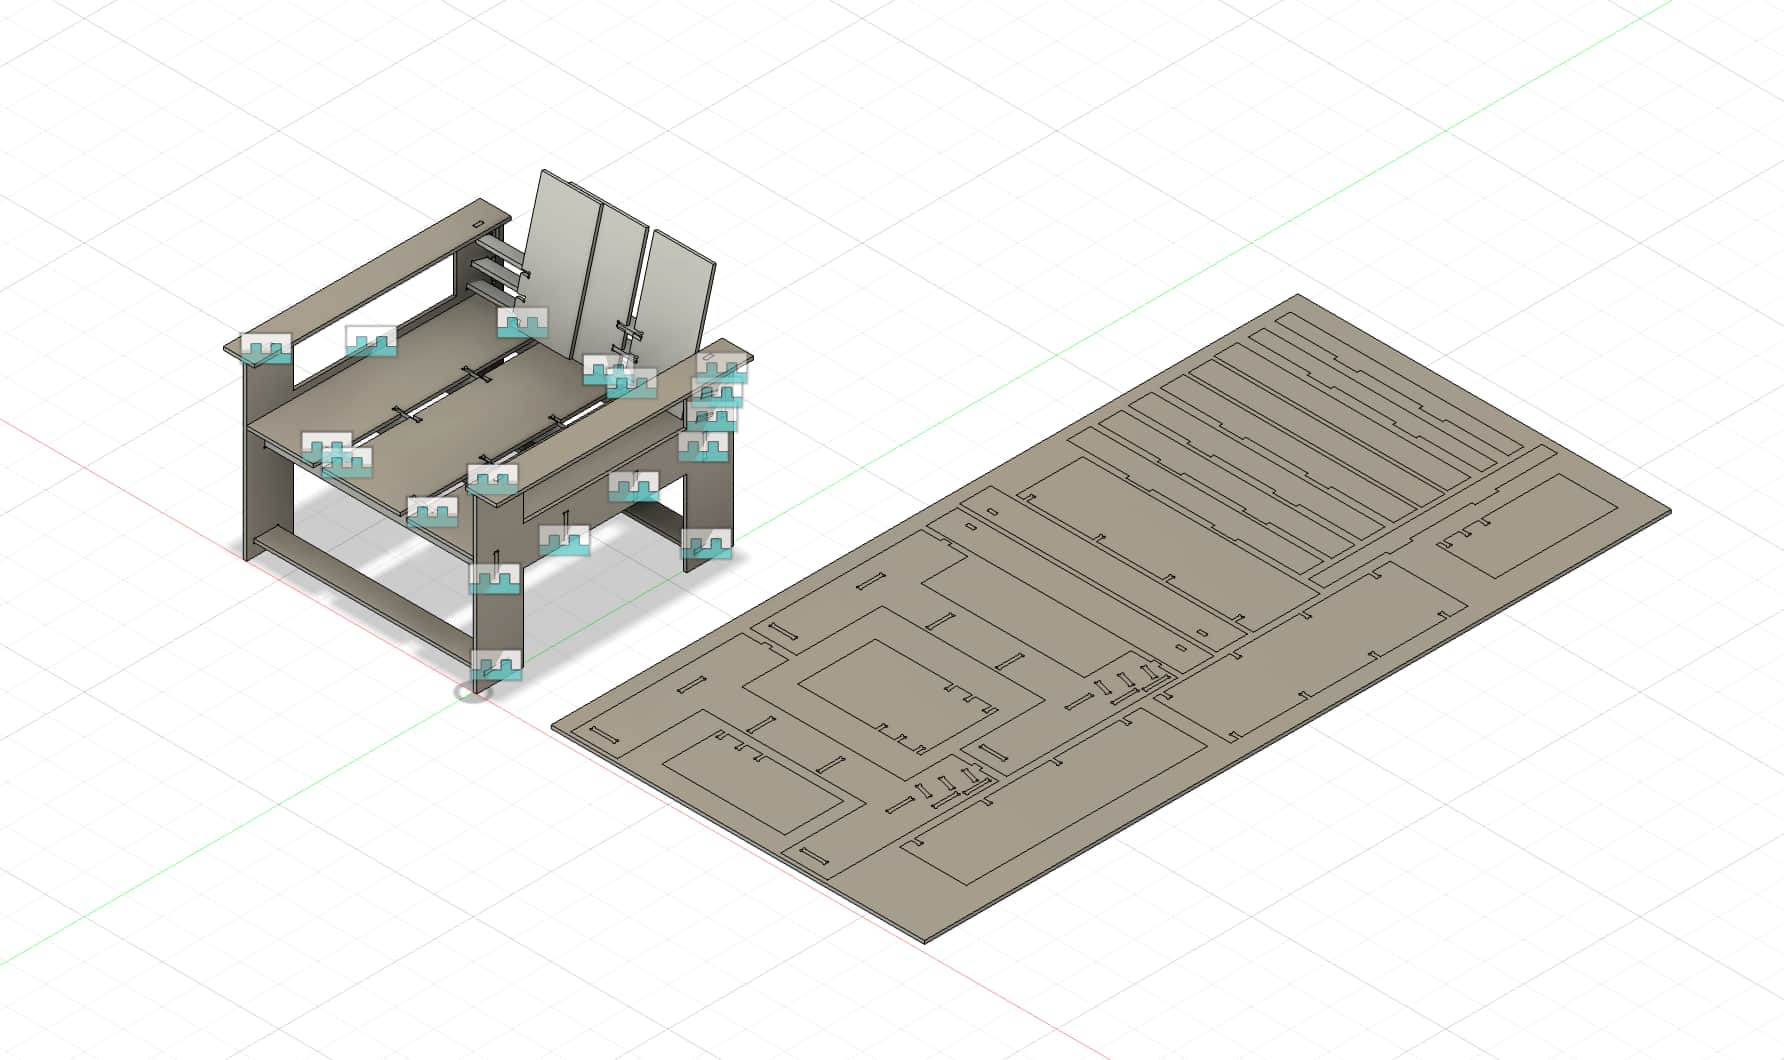Pick joint icon inside left armrest side opening
Screen dimensions: 1784x1060
(x=371, y=340)
